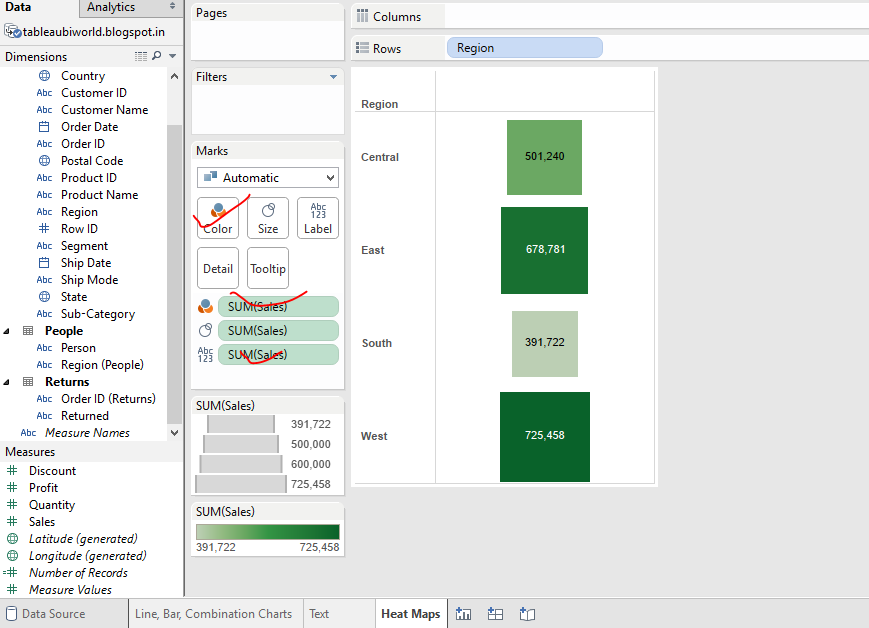This screenshot has width=869, height=628.
Task: Click the New Dashboard icon
Action: click(495, 613)
